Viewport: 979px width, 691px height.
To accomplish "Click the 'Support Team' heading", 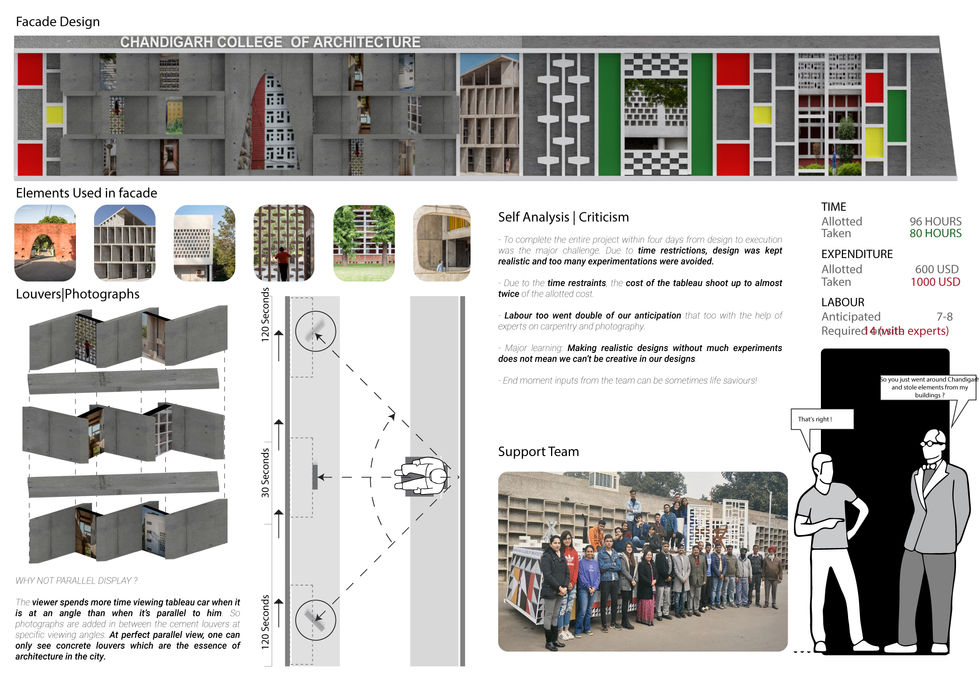I will [538, 451].
